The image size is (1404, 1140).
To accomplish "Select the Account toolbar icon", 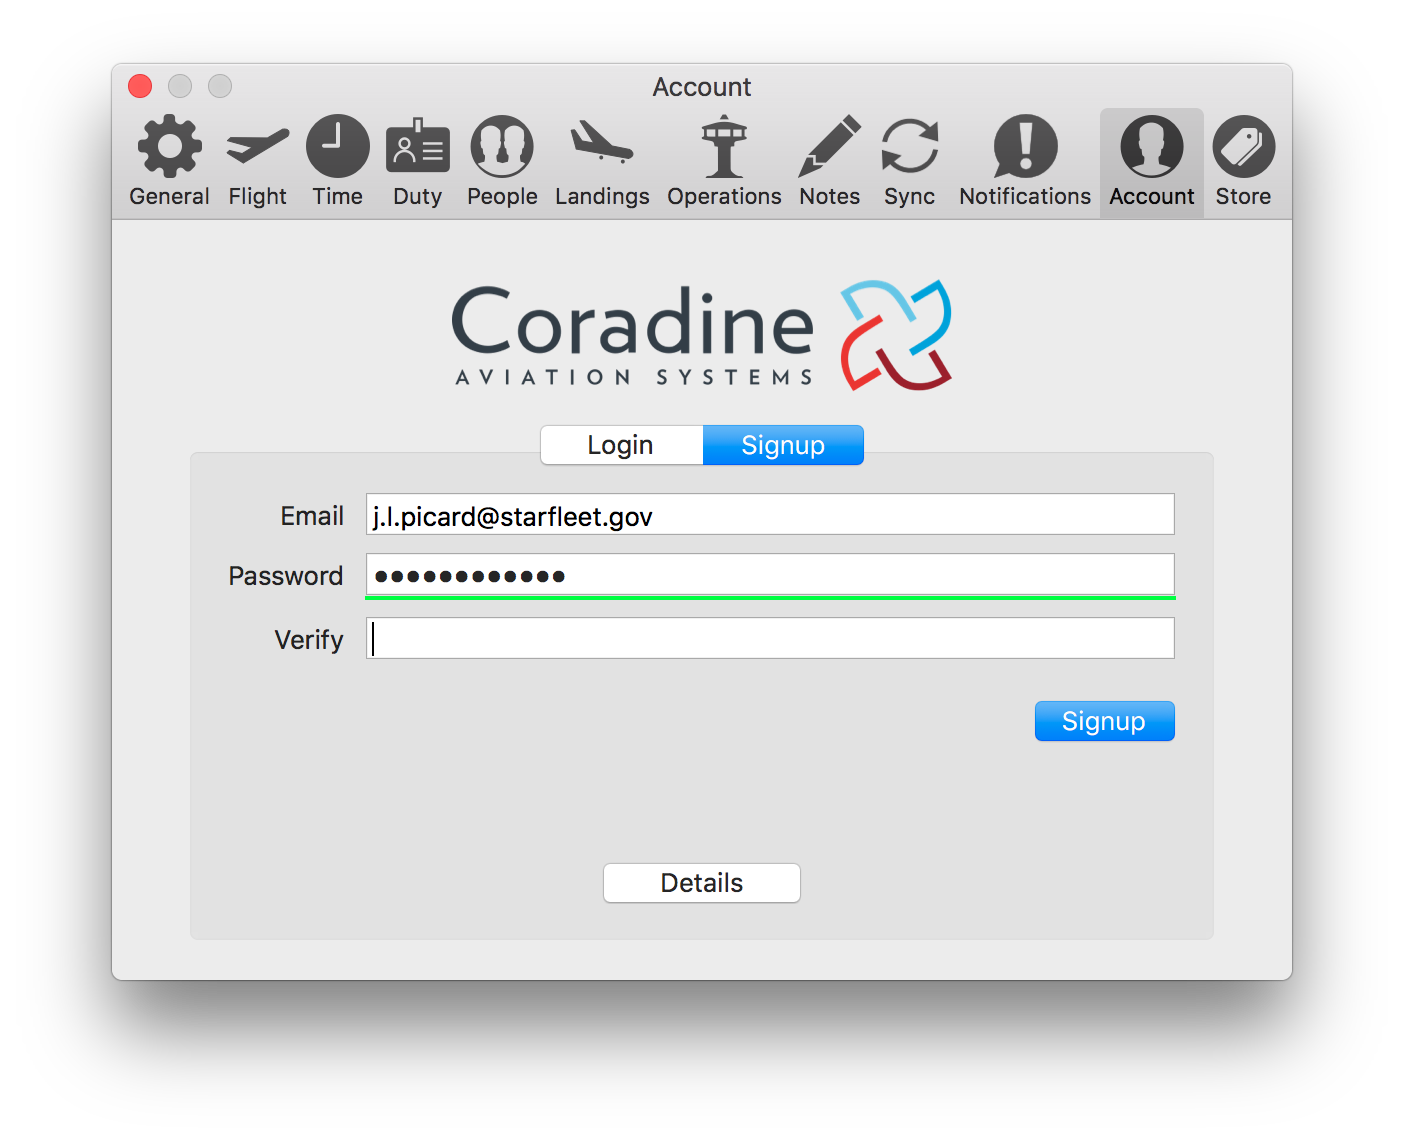I will coord(1152,146).
